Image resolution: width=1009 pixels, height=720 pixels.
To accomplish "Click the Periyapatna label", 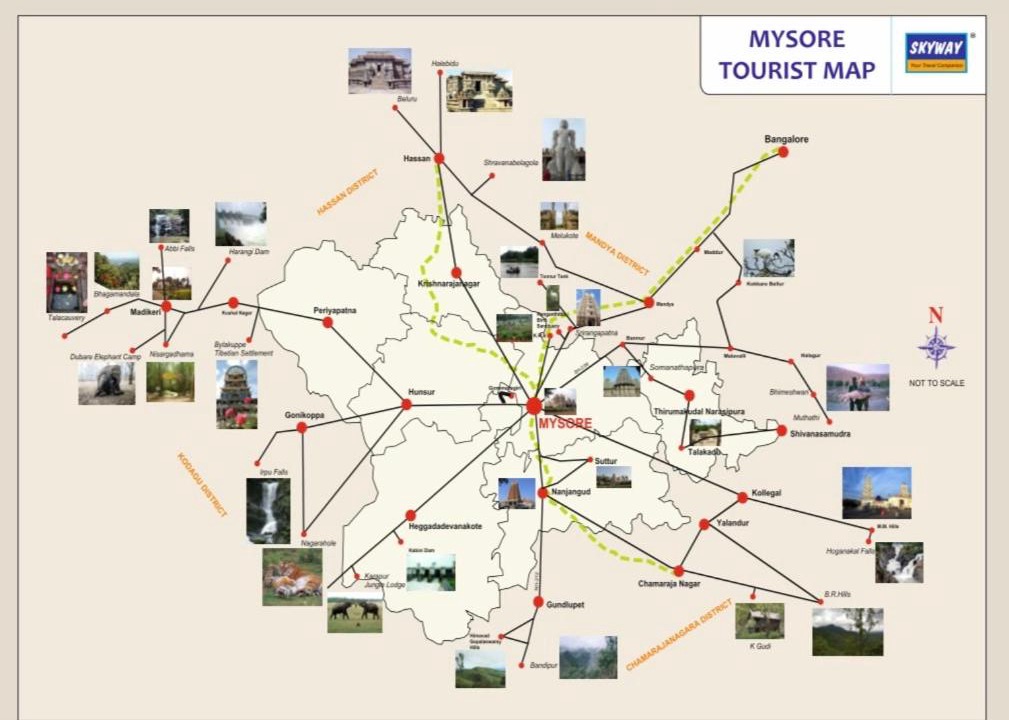I will click(x=335, y=311).
